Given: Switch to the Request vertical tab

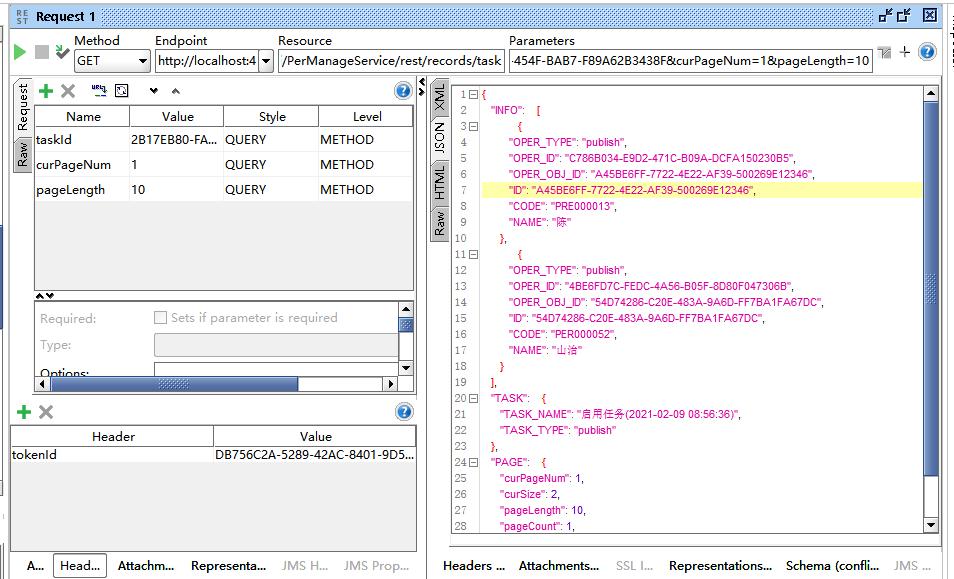Looking at the screenshot, I should (23, 107).
